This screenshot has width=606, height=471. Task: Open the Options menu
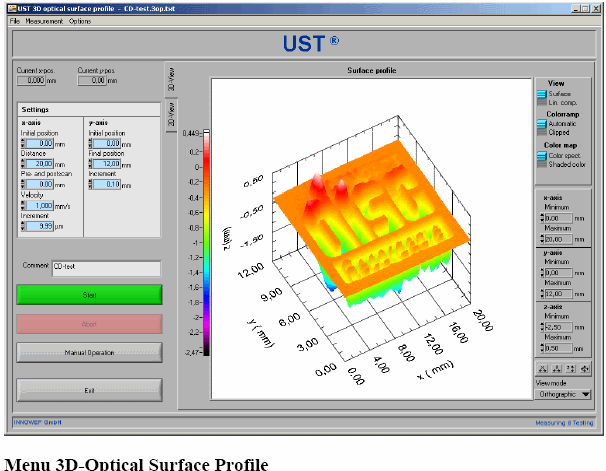[x=80, y=21]
